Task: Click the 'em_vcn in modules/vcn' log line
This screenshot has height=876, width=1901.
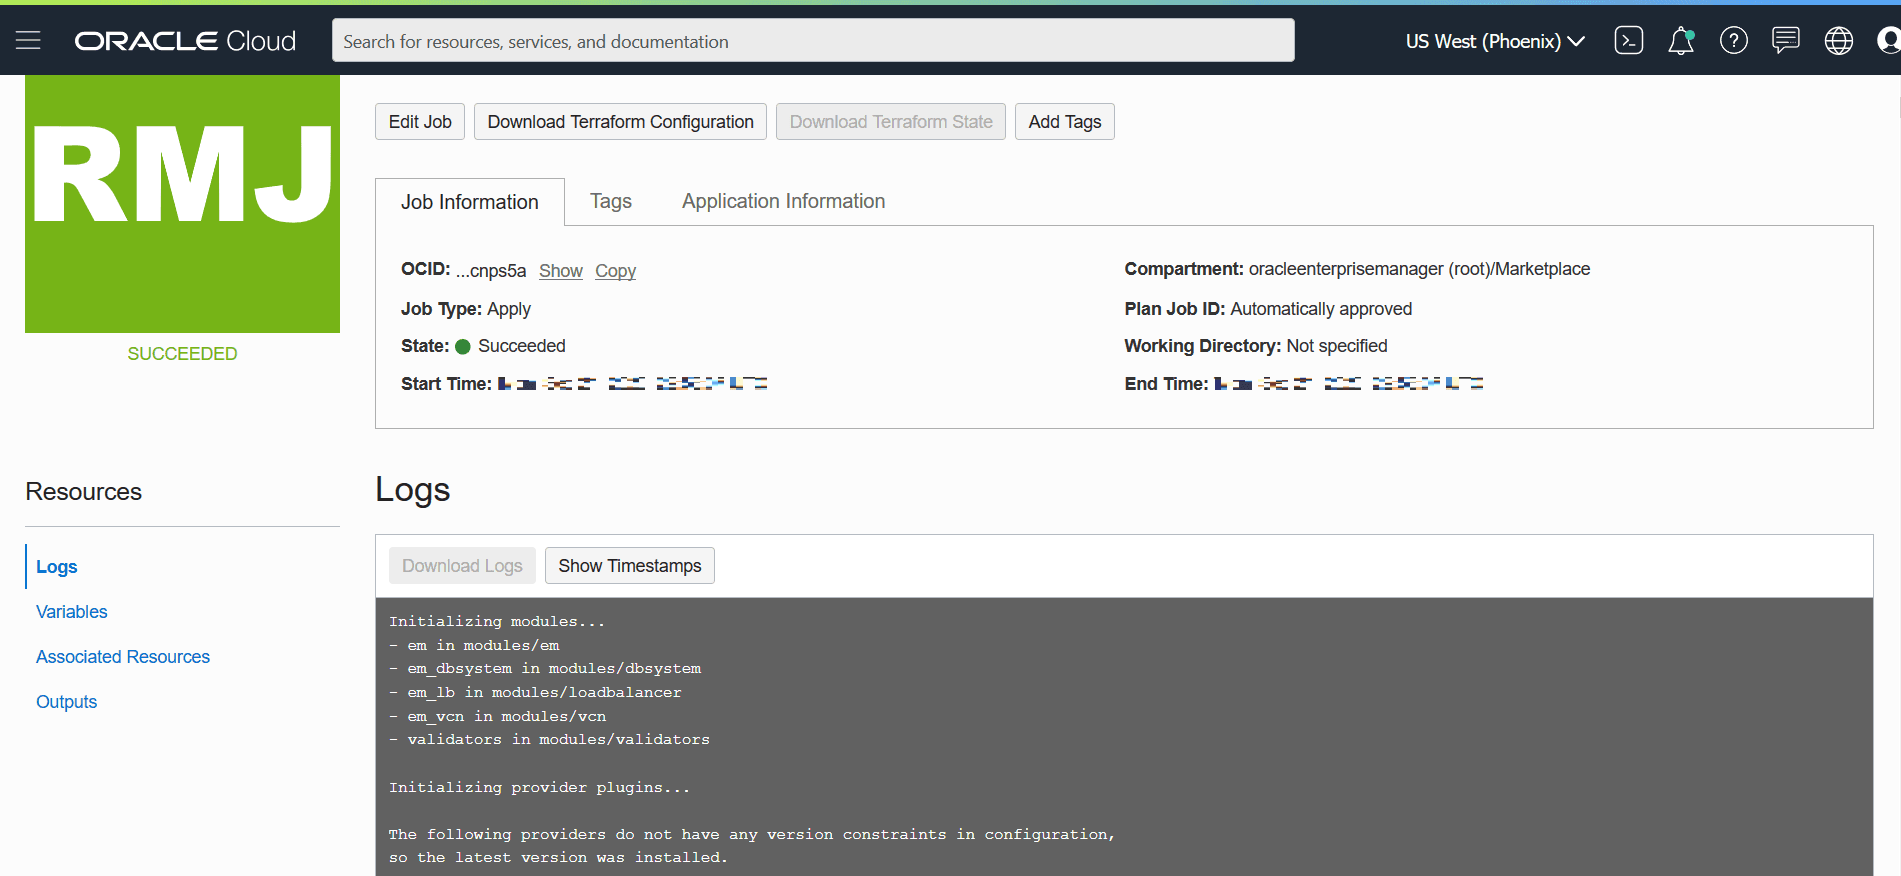Action: [x=497, y=717]
